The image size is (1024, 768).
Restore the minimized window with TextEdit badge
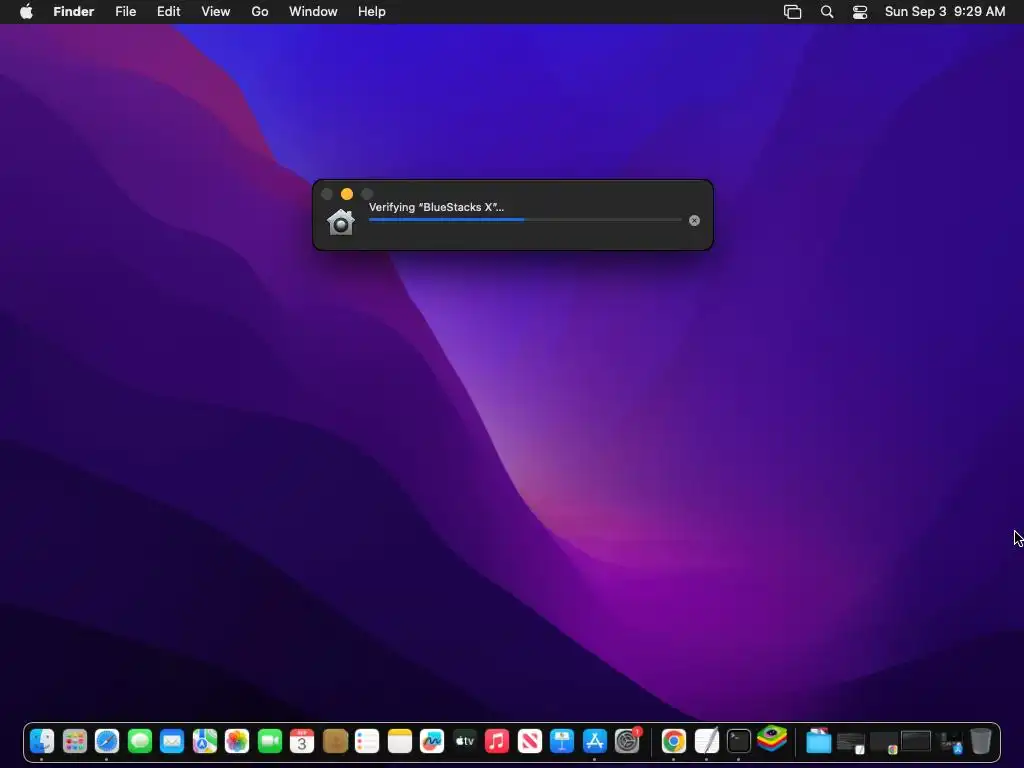[851, 743]
